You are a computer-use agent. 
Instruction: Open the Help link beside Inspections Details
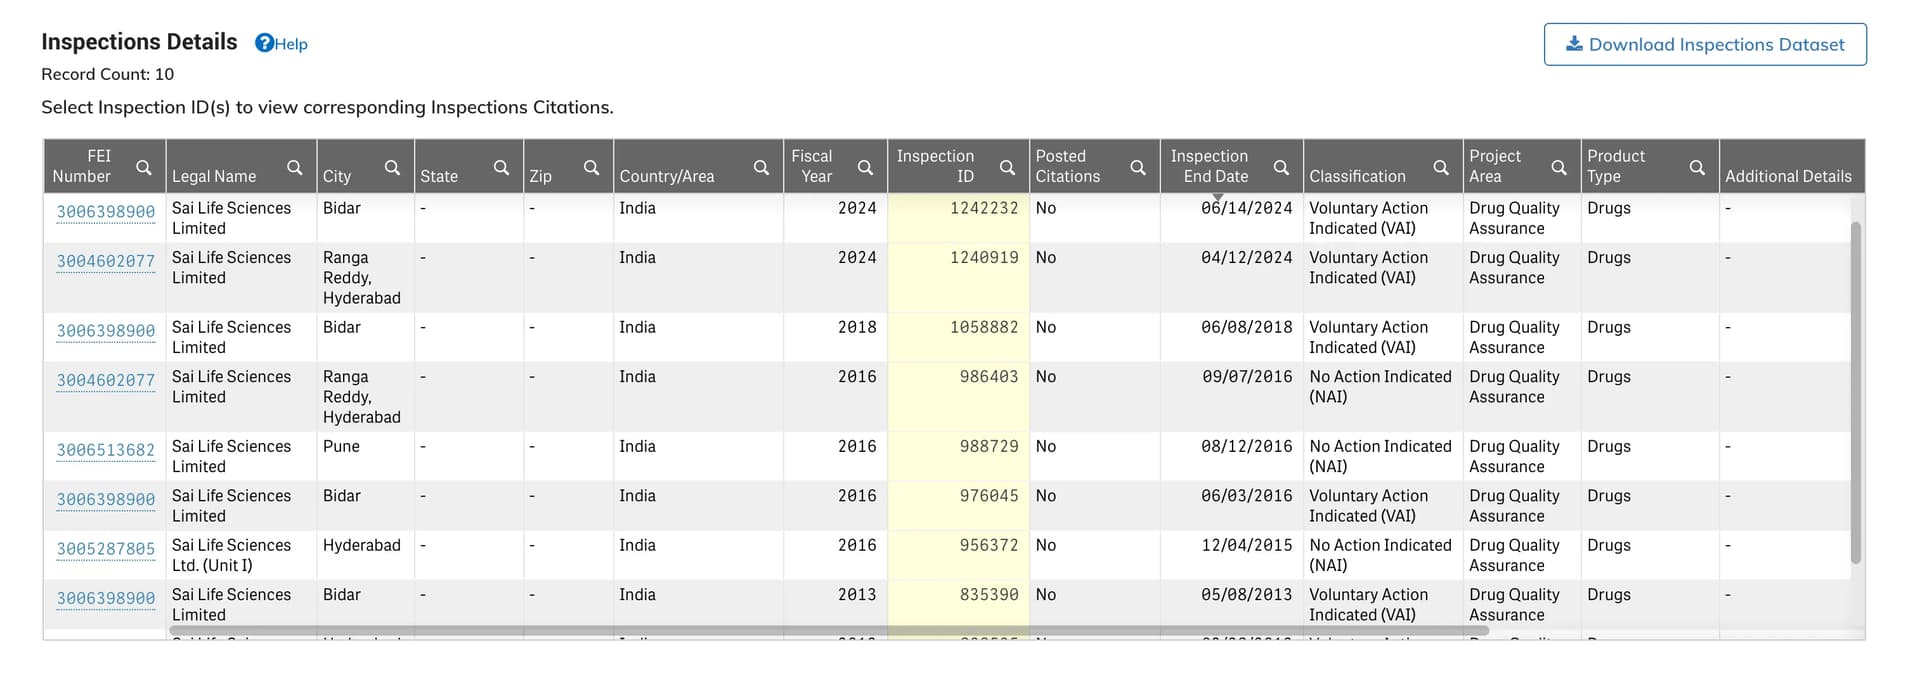[x=282, y=44]
